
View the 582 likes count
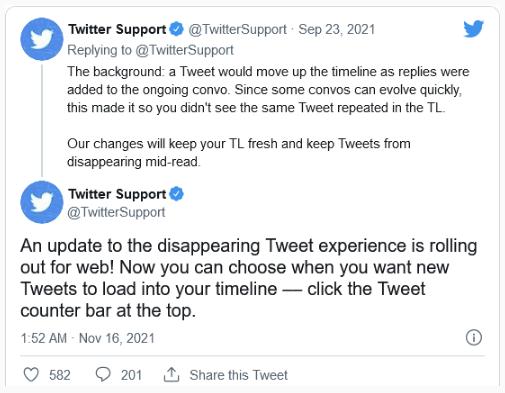coord(60,375)
